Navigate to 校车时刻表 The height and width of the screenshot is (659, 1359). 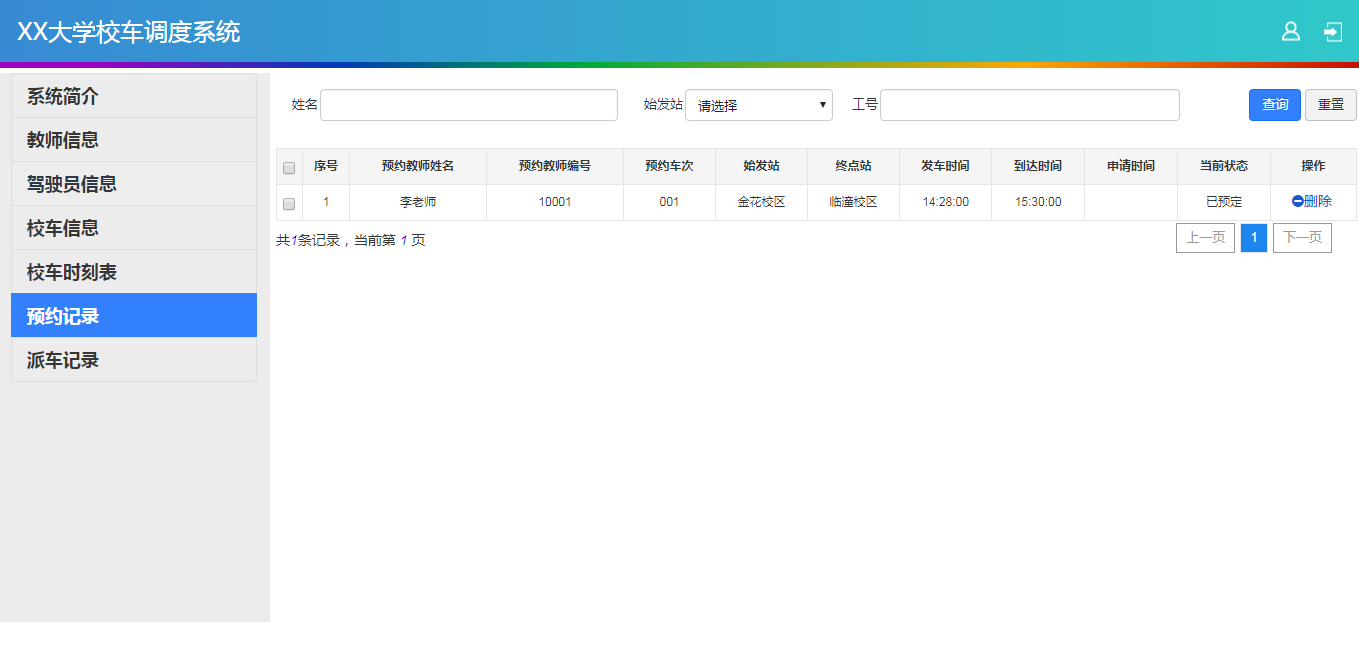pyautogui.click(x=134, y=272)
